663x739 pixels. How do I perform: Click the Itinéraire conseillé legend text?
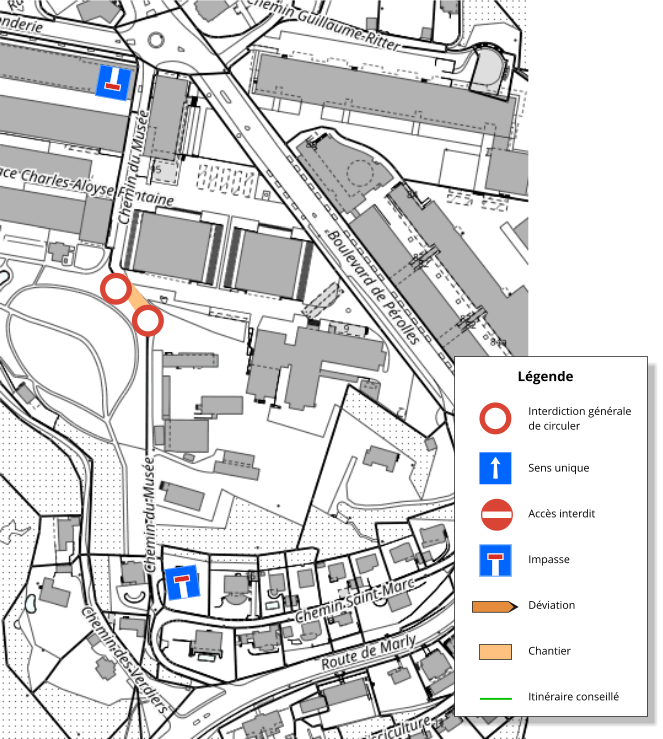pos(573,696)
